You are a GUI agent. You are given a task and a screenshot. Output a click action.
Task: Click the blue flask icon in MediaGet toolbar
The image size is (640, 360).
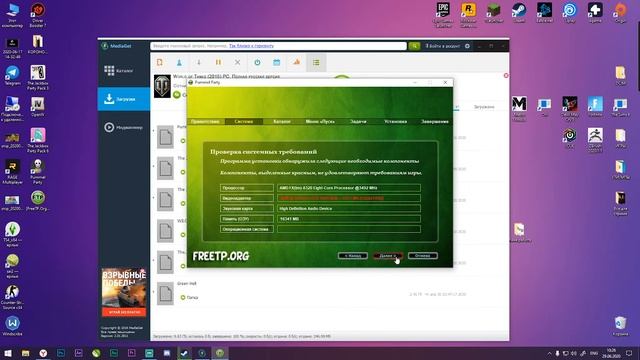point(179,62)
